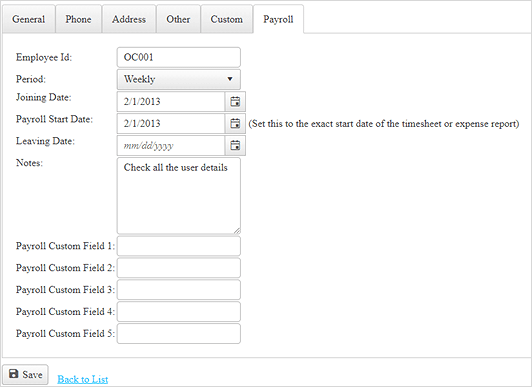Image resolution: width=532 pixels, height=387 pixels.
Task: Click inside the Notes text area
Action: [x=179, y=196]
